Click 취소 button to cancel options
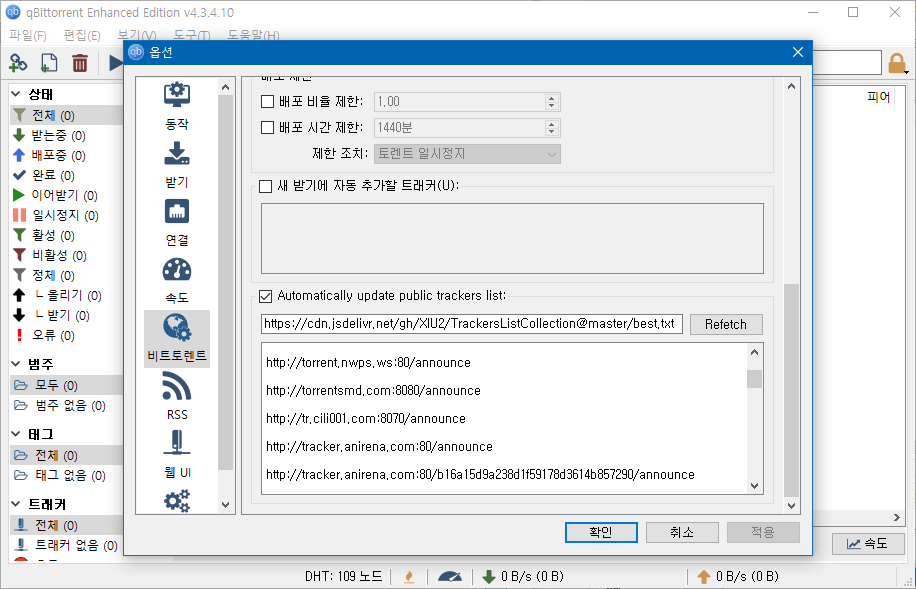Image resolution: width=916 pixels, height=589 pixels. click(x=682, y=532)
